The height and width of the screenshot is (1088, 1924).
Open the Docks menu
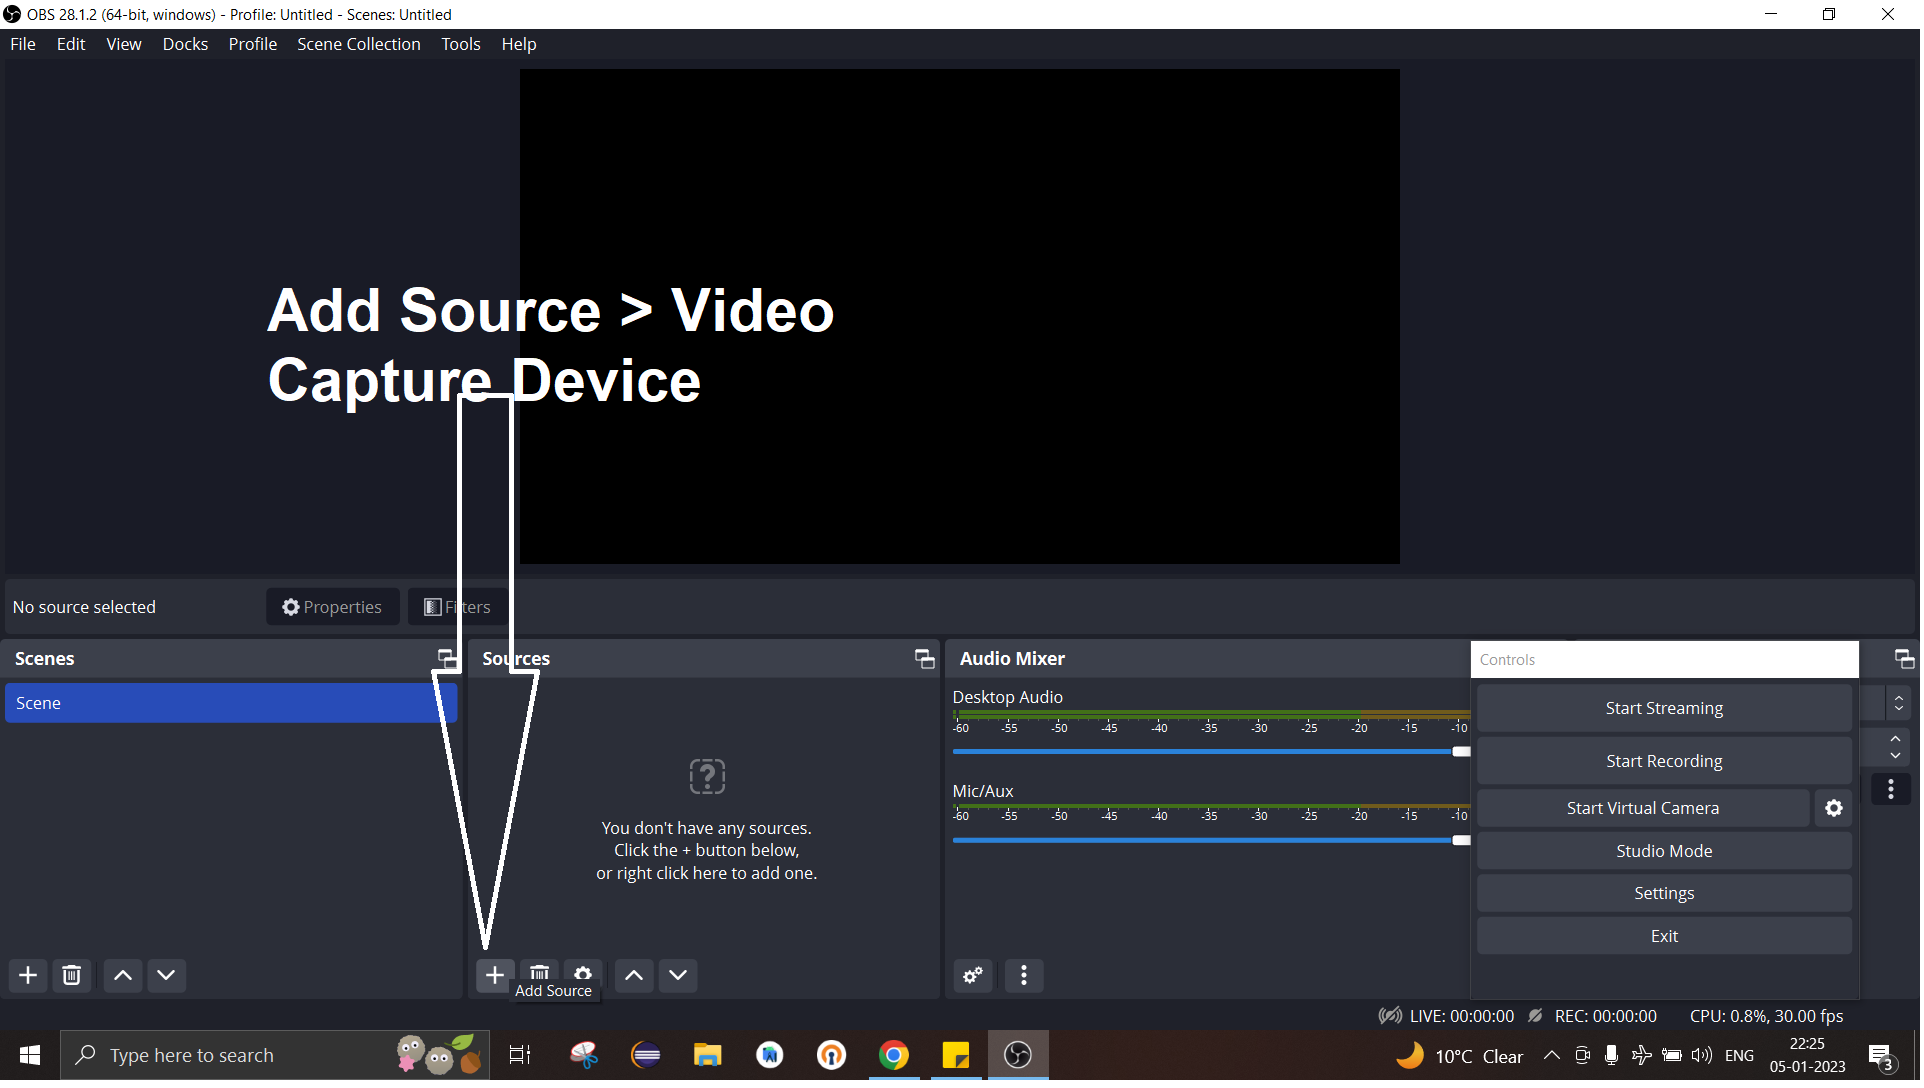click(186, 44)
